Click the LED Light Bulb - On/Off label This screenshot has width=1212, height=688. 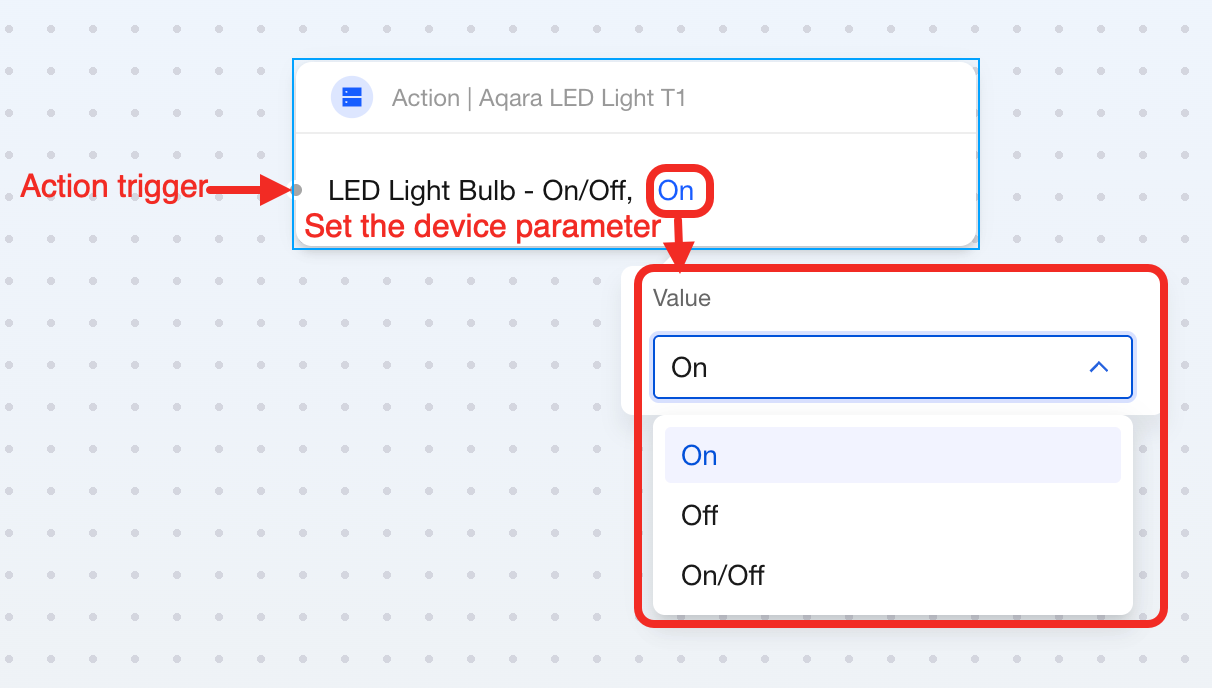pos(480,190)
